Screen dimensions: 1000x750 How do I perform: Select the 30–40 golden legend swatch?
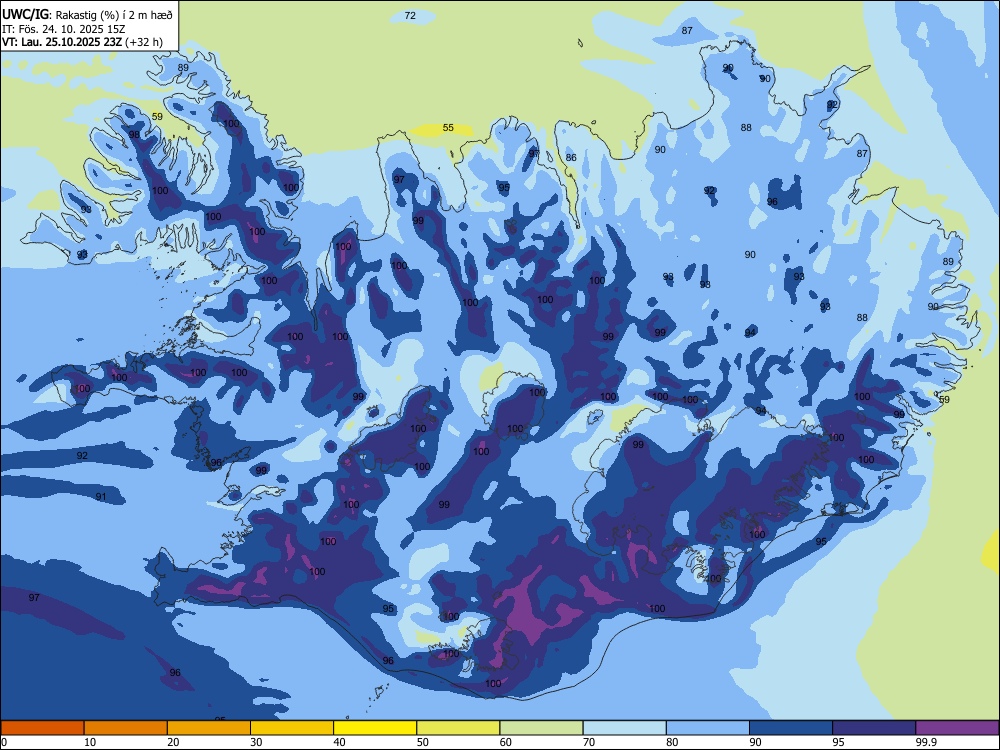(x=292, y=728)
